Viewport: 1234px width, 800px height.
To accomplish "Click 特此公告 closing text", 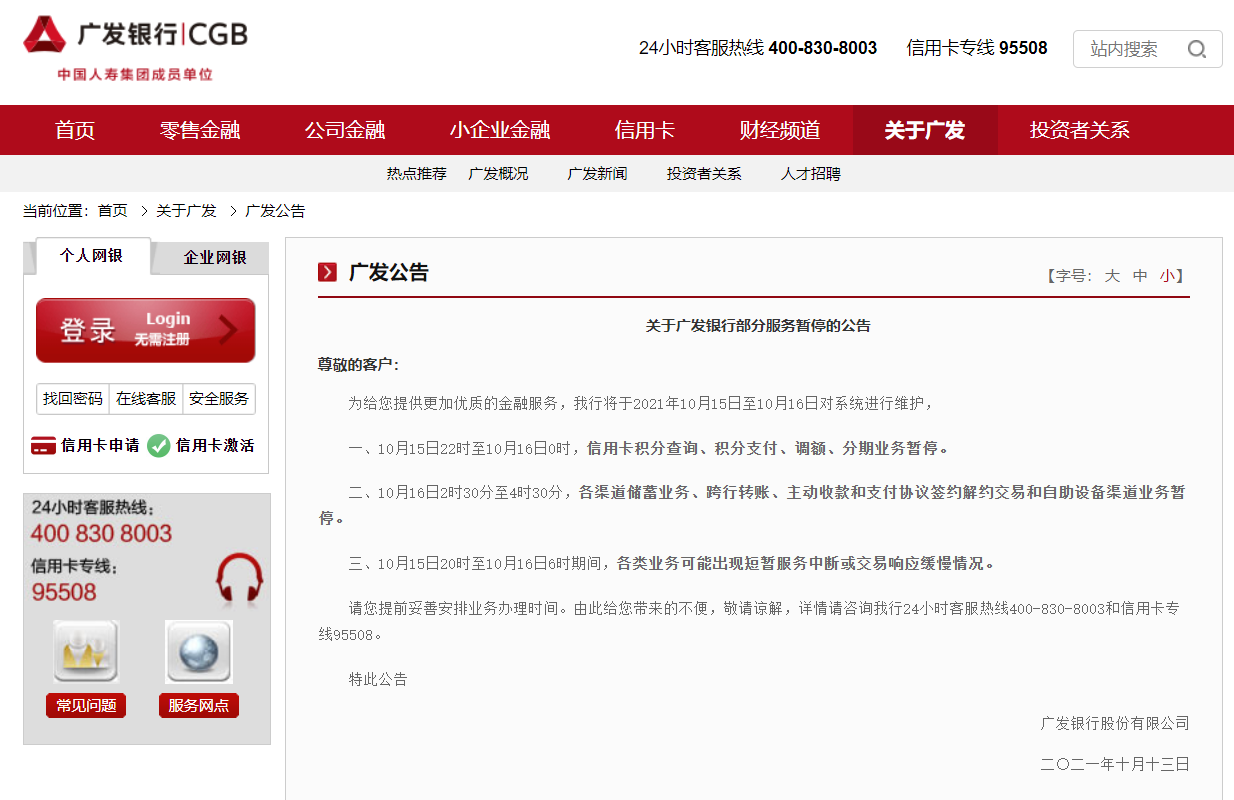I will coord(378,679).
